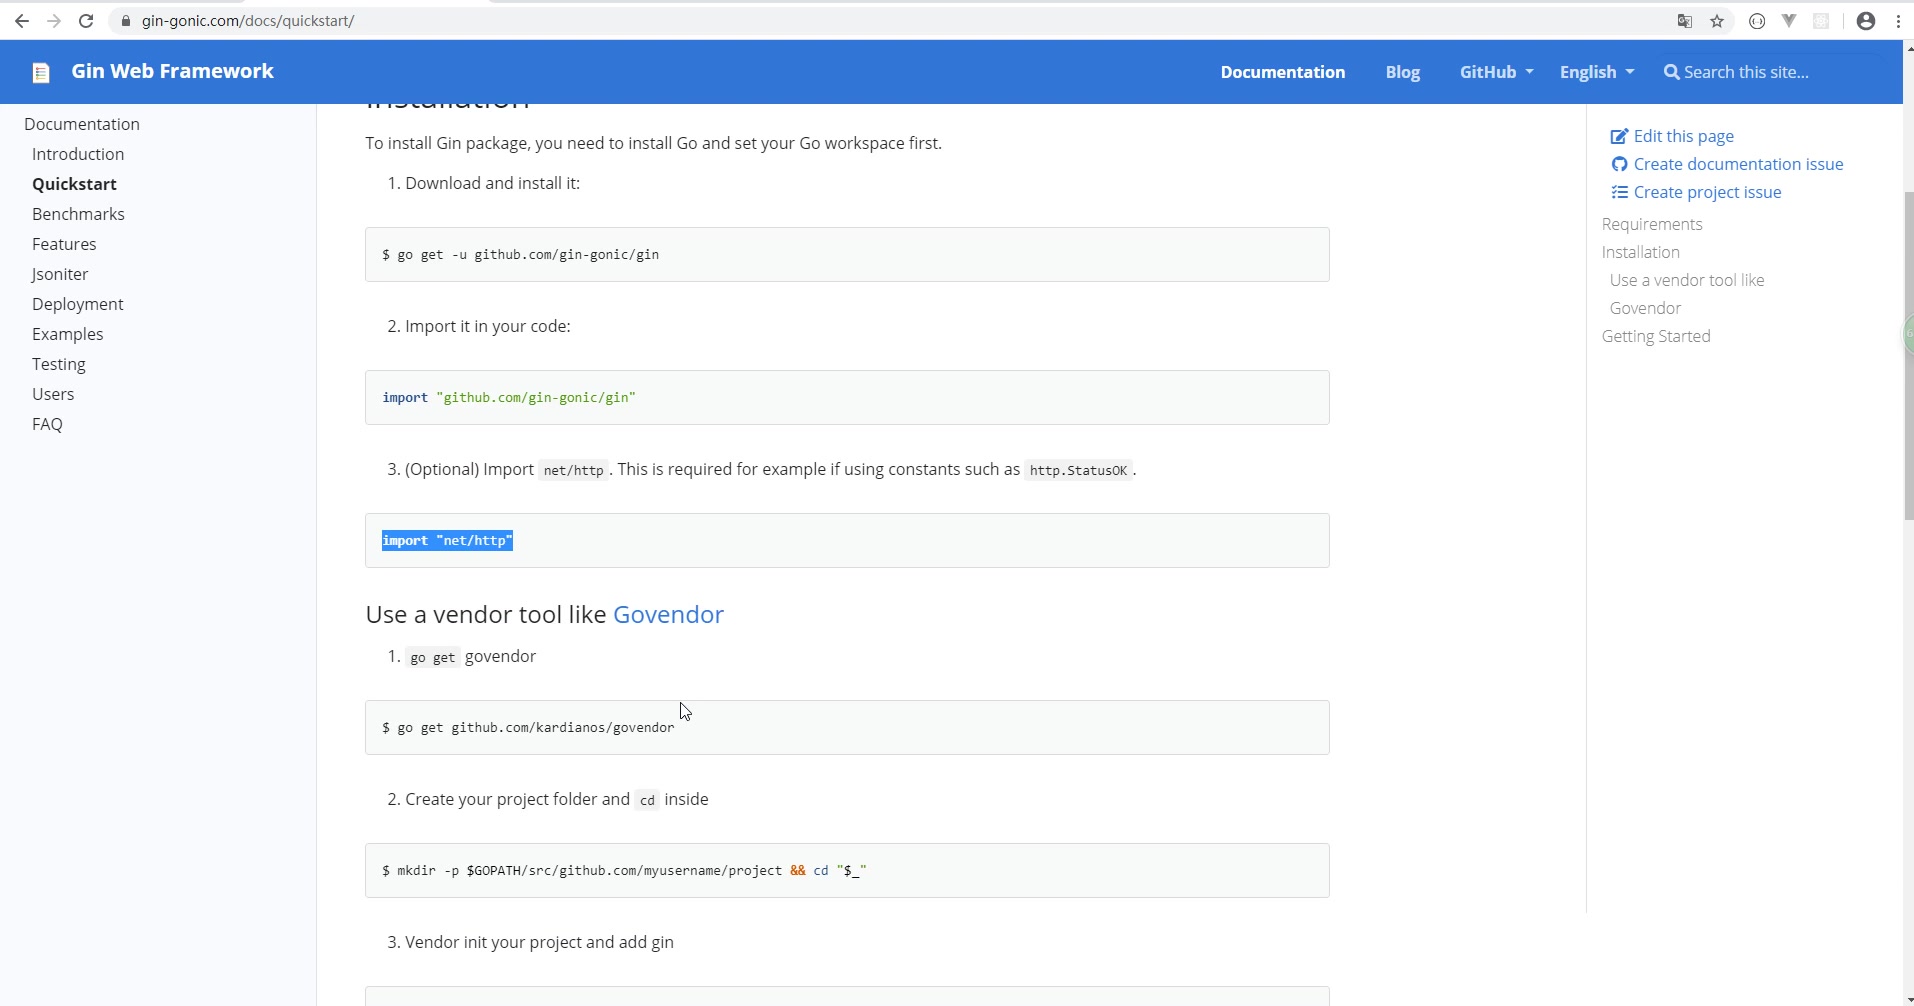Open Chrome's three-dot menu

click(x=1898, y=21)
